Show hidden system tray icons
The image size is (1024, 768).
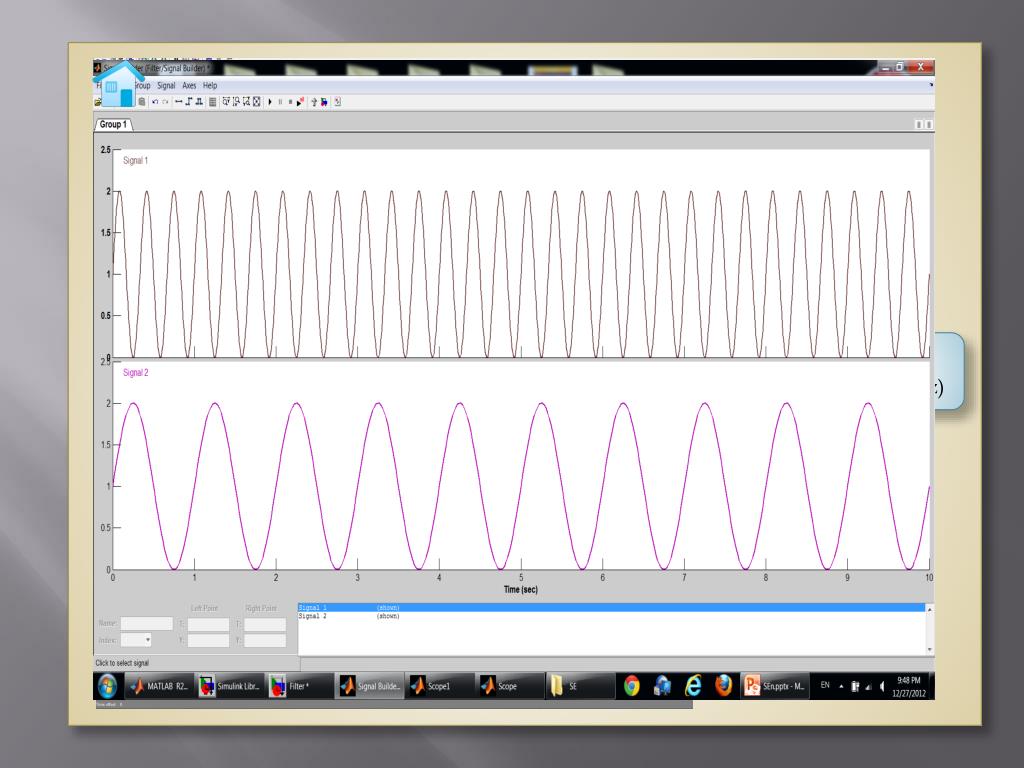[841, 686]
